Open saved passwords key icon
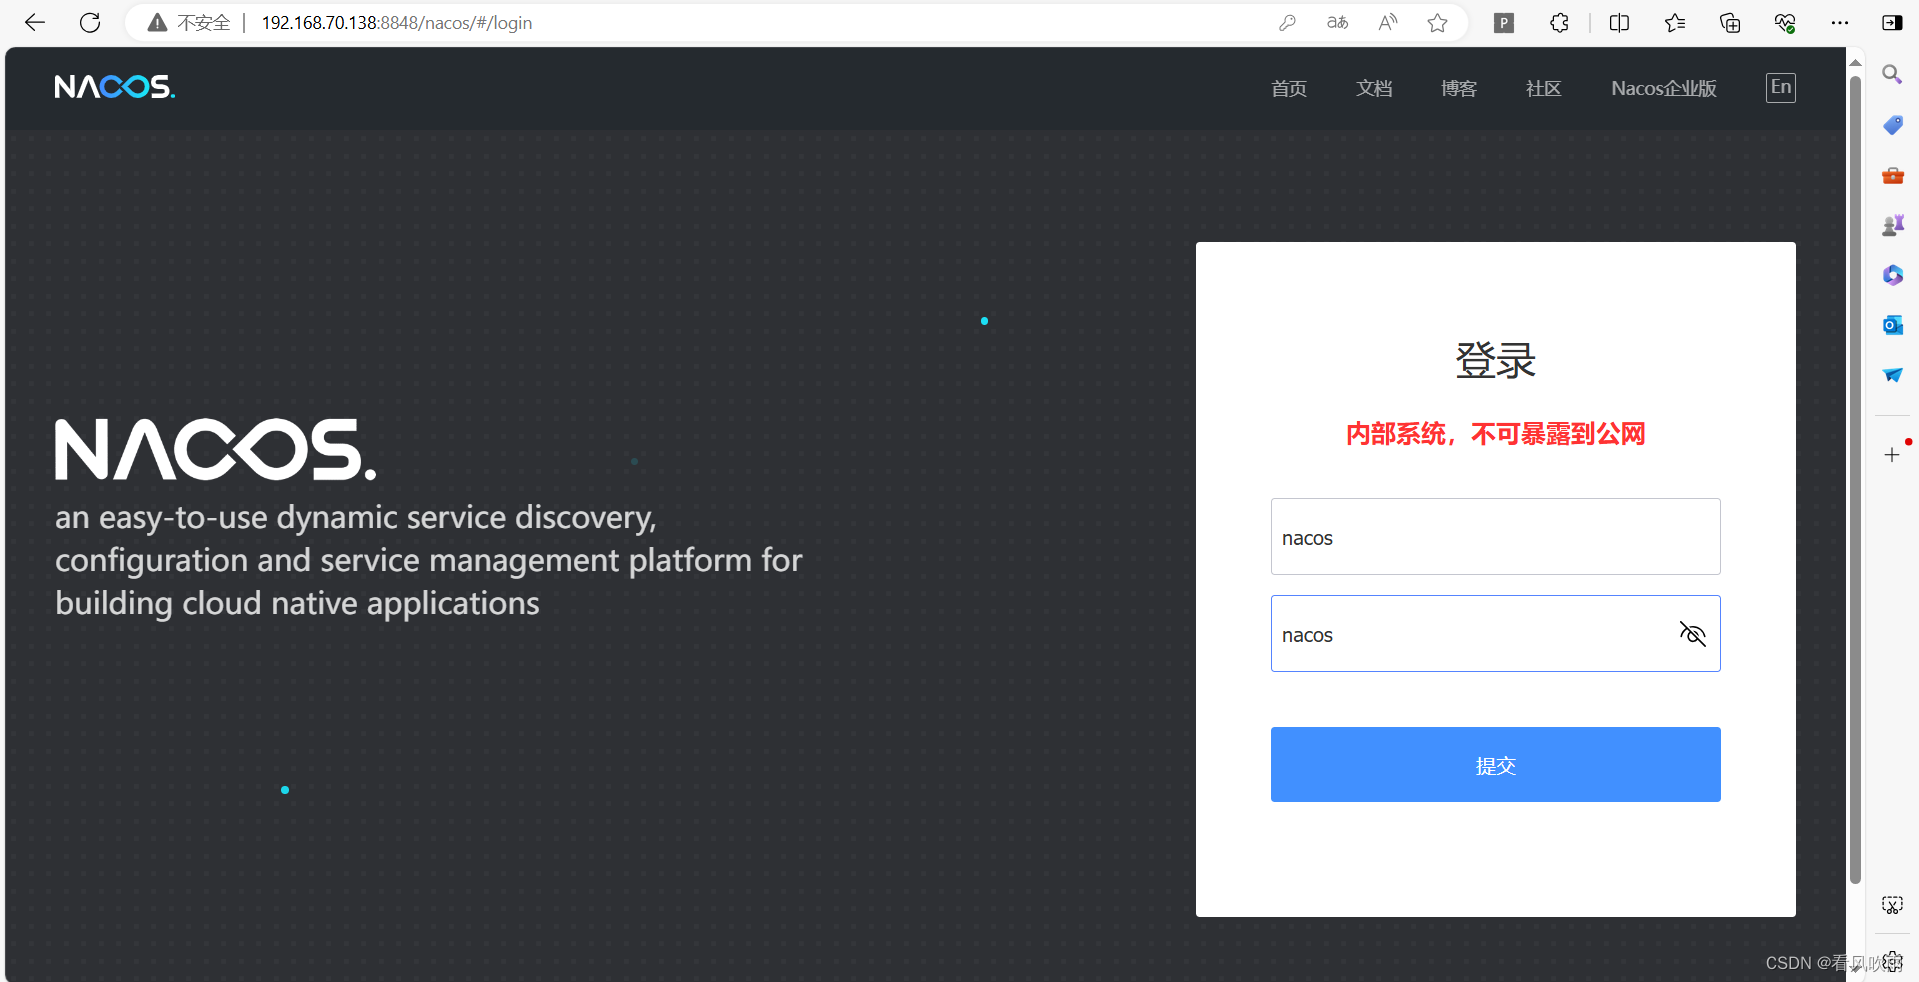This screenshot has height=982, width=1919. 1287,23
